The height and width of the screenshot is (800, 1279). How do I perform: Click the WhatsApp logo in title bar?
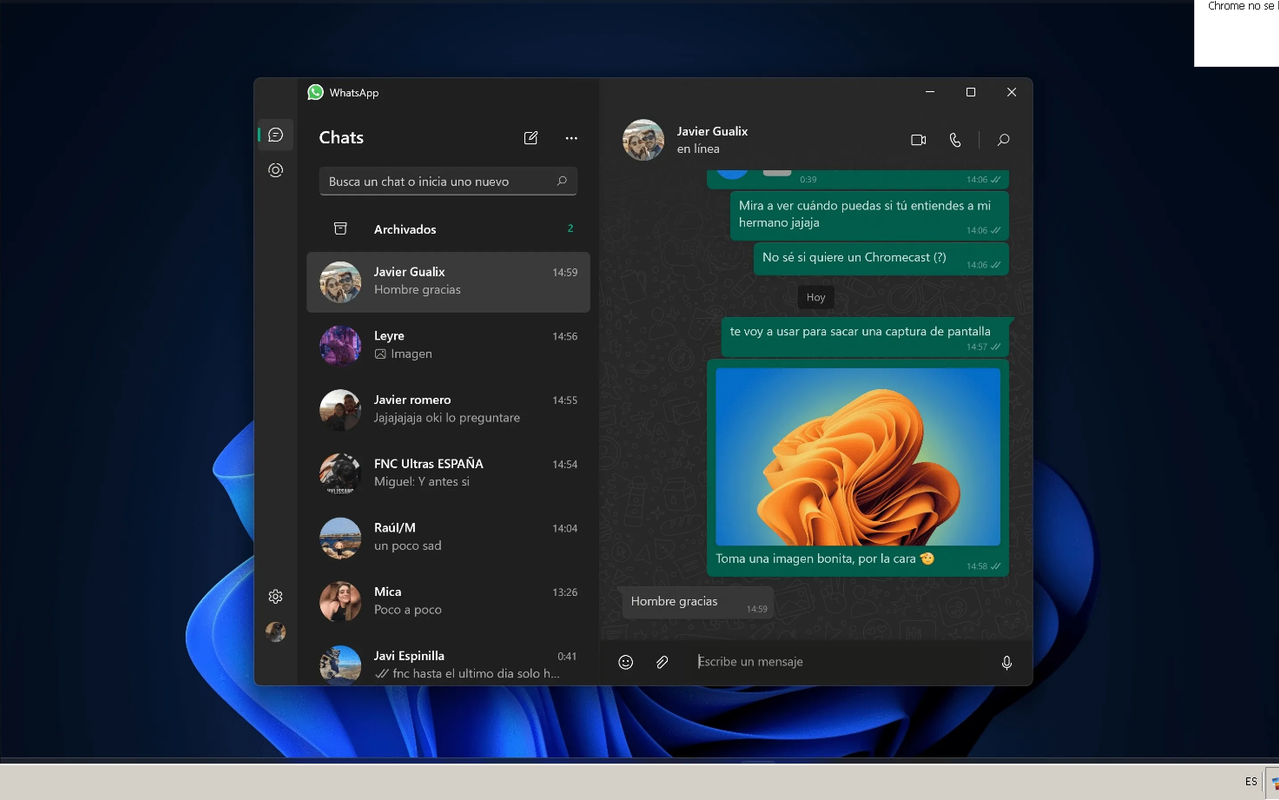(x=316, y=92)
